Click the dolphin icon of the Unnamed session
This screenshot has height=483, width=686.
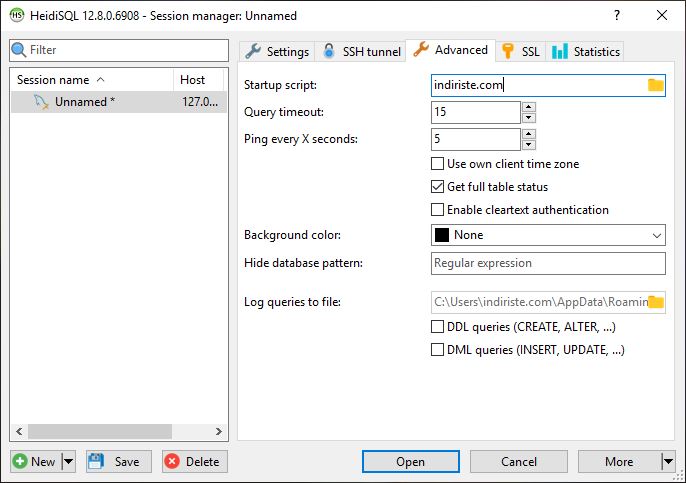(x=41, y=102)
